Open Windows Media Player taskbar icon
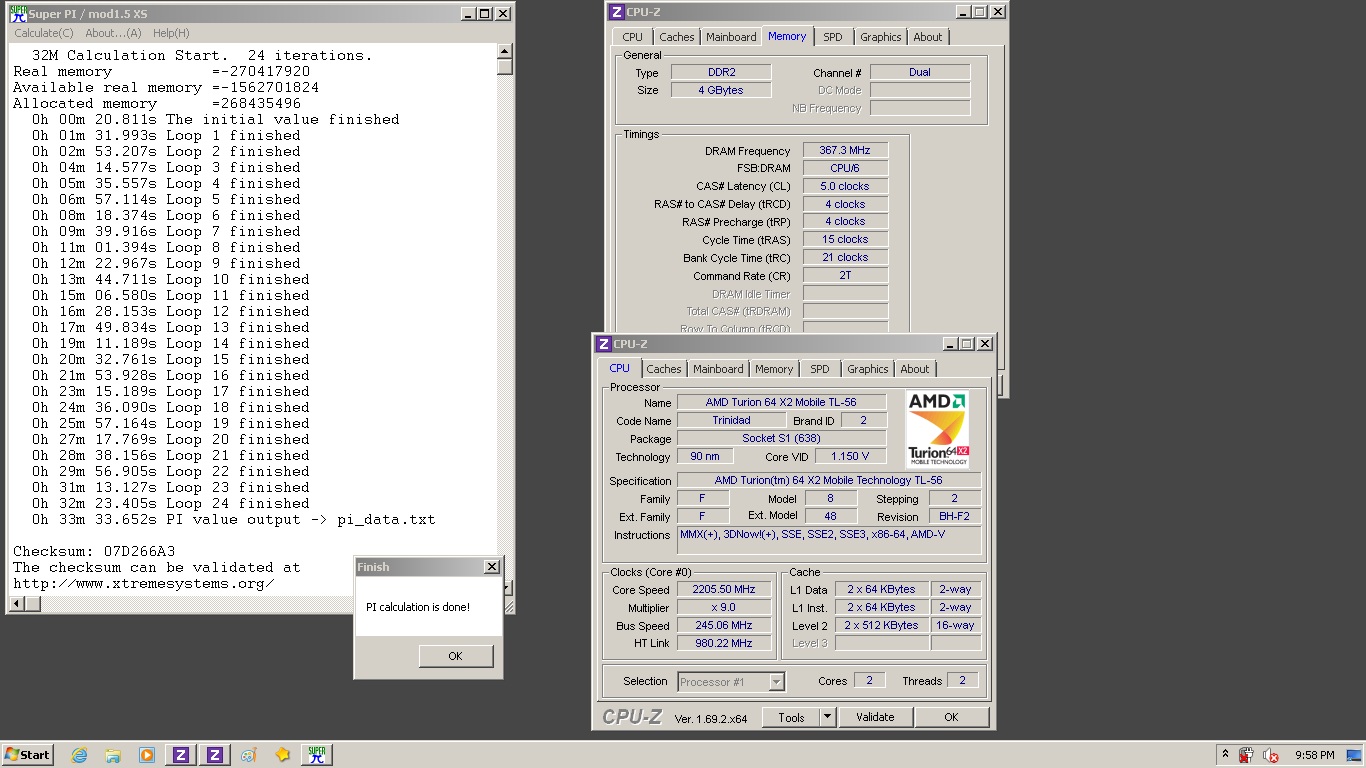The image size is (1366, 768). click(147, 755)
